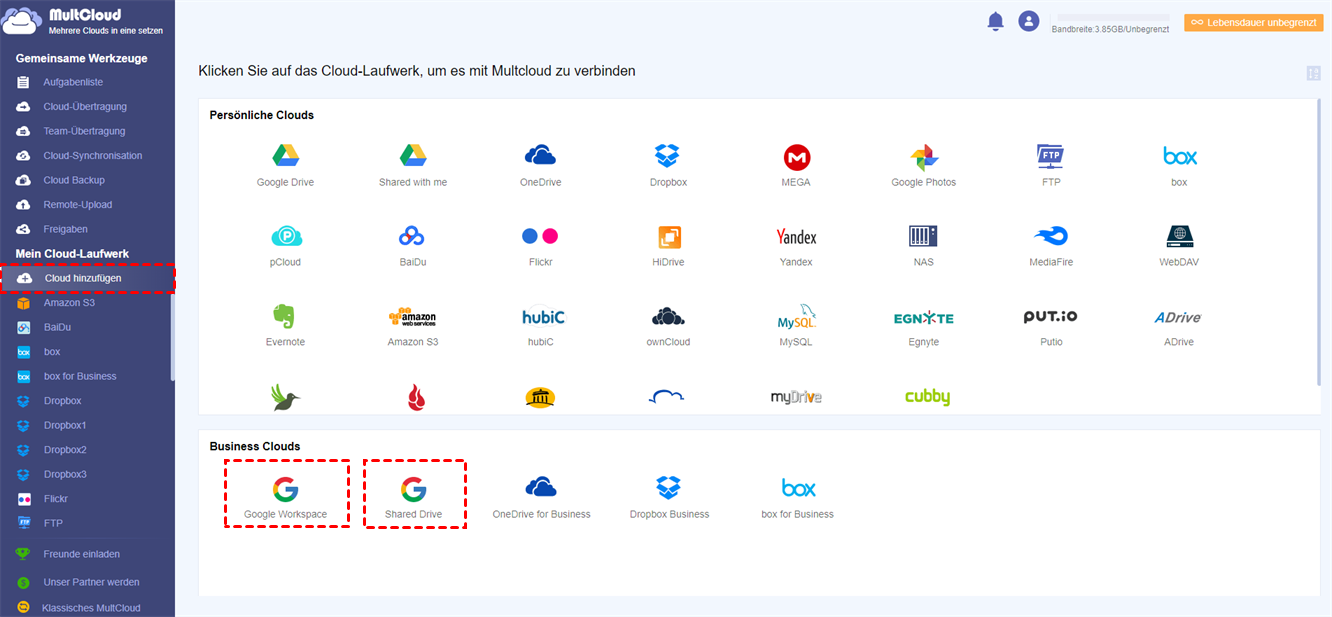This screenshot has width=1332, height=617.
Task: Select the NAS icon
Action: [923, 237]
